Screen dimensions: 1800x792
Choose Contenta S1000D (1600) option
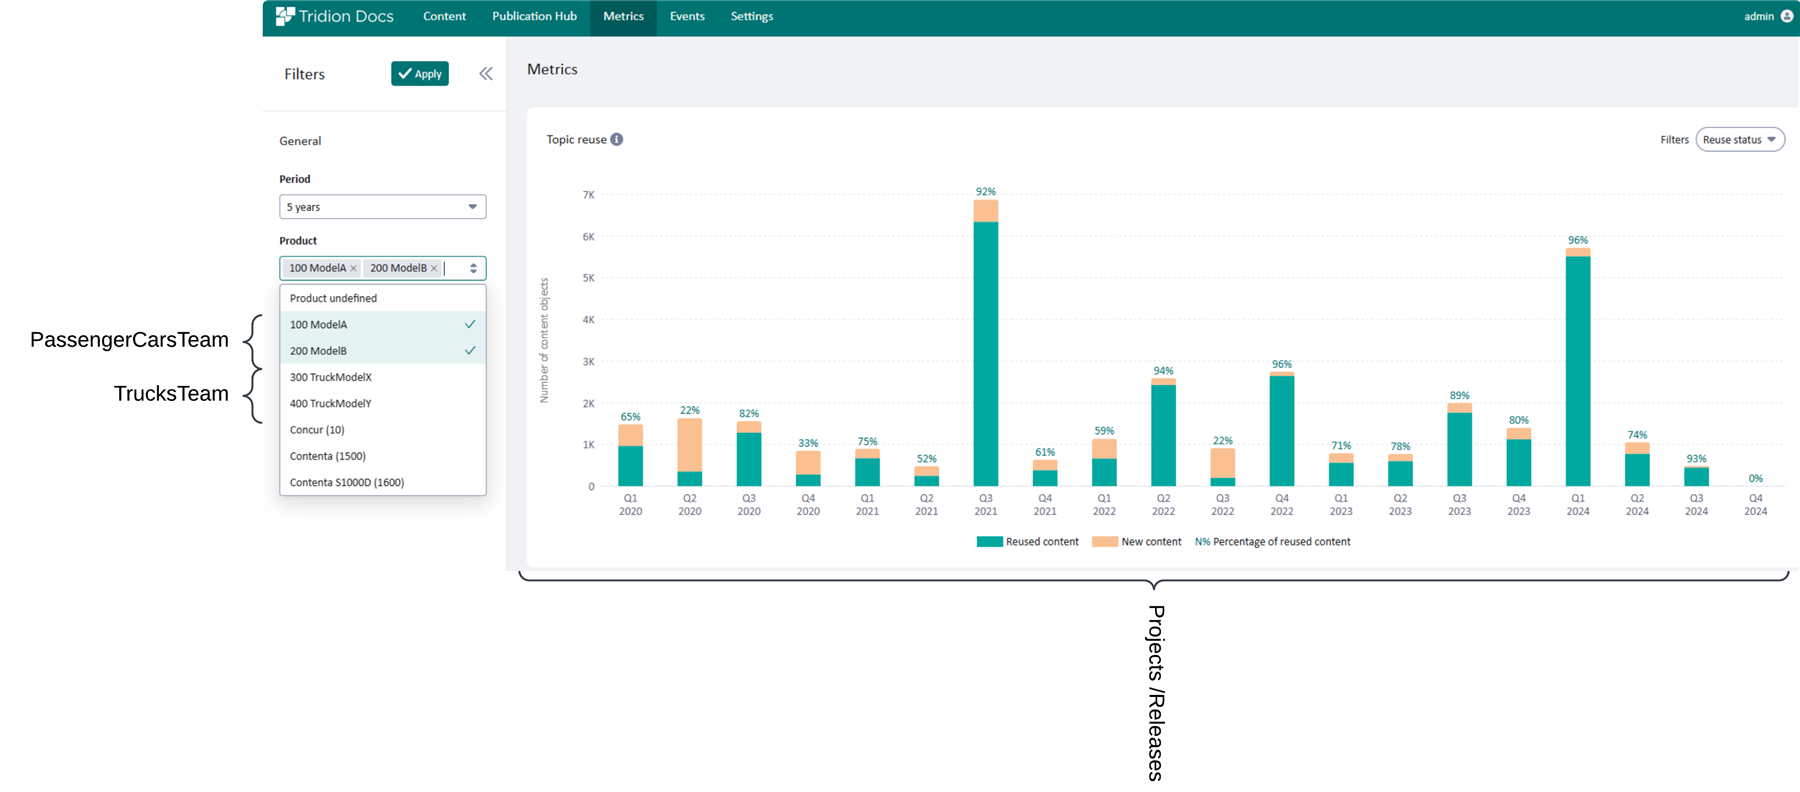(x=347, y=482)
